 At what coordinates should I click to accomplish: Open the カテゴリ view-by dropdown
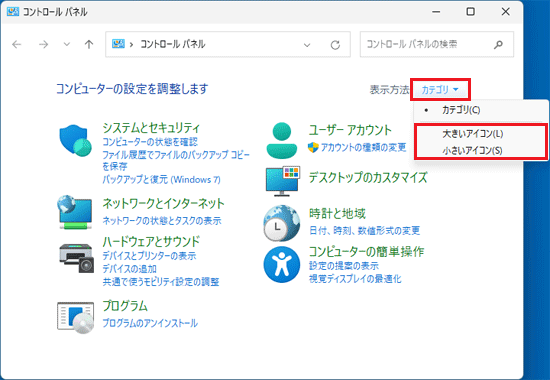(440, 89)
